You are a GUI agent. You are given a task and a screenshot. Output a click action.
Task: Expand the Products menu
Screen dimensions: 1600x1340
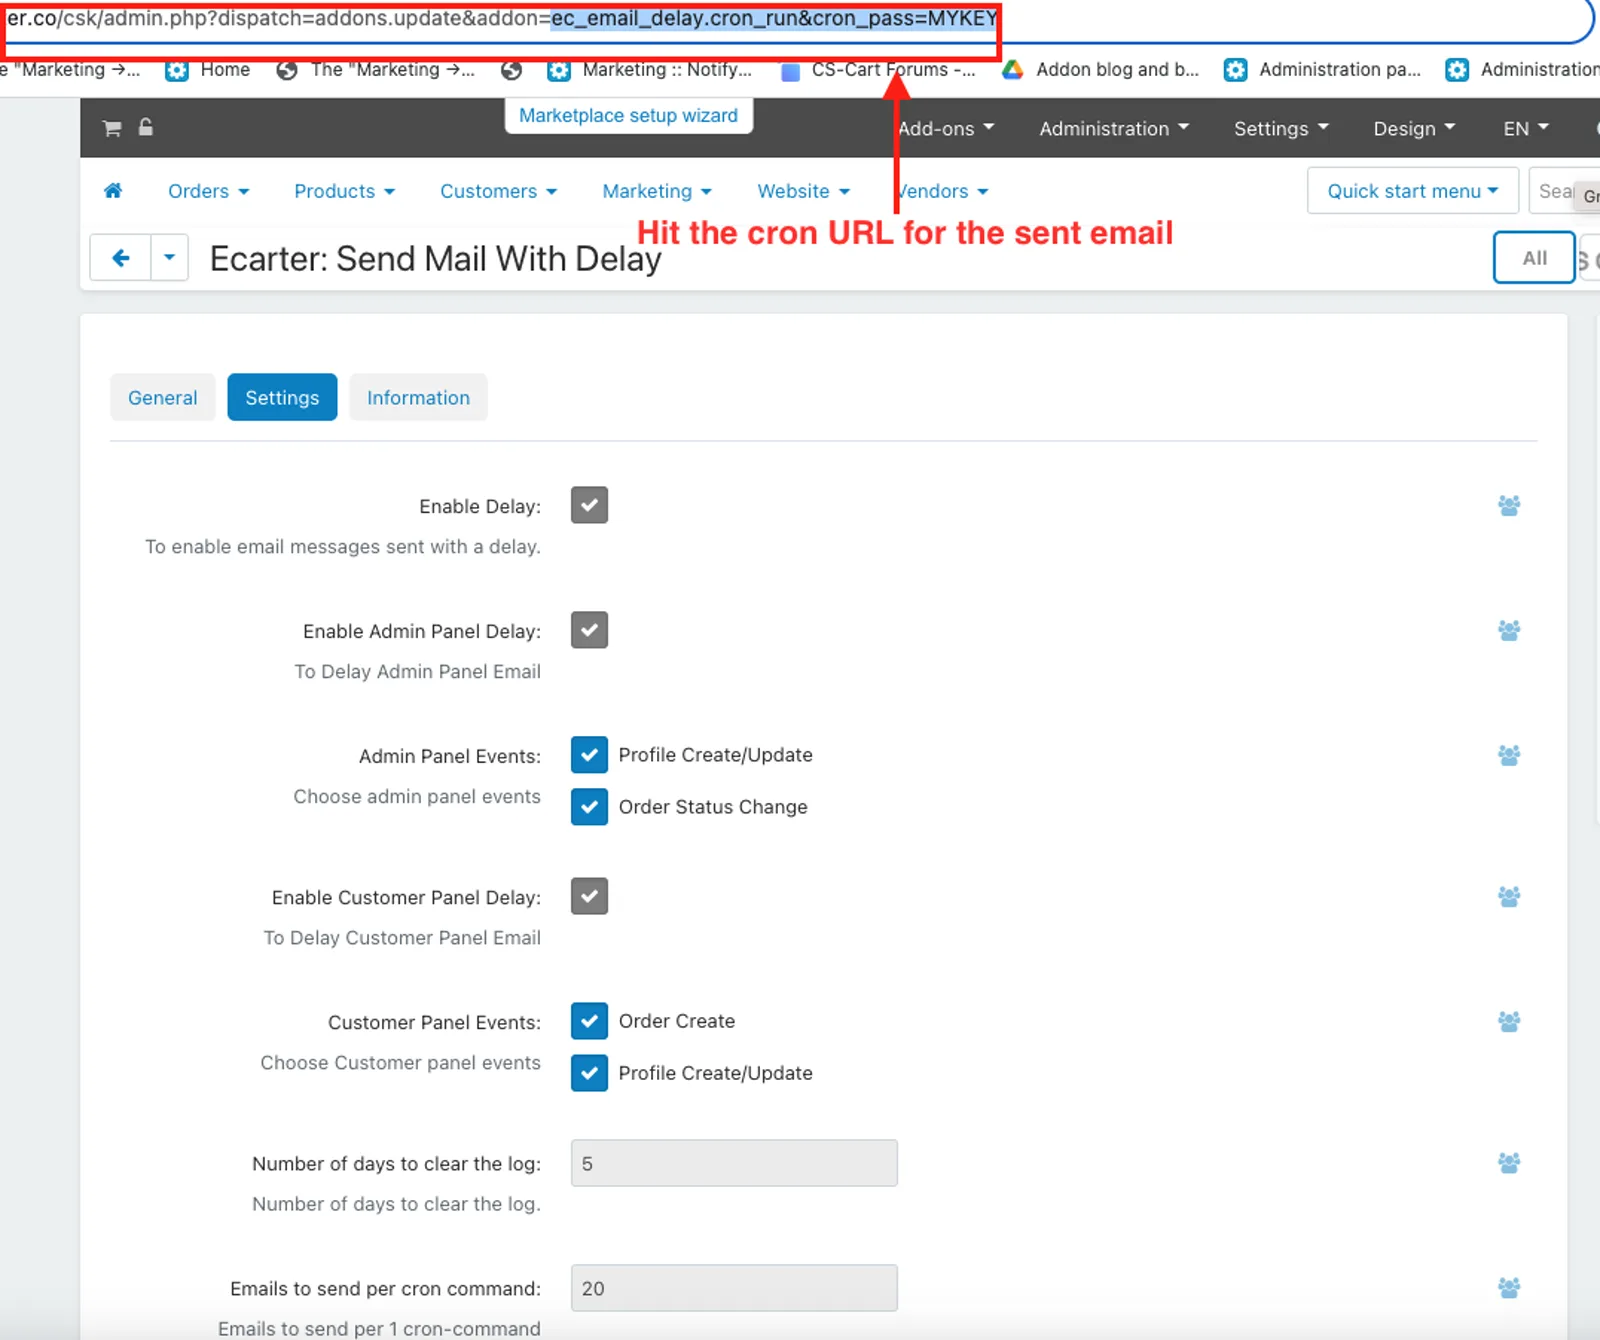point(344,191)
